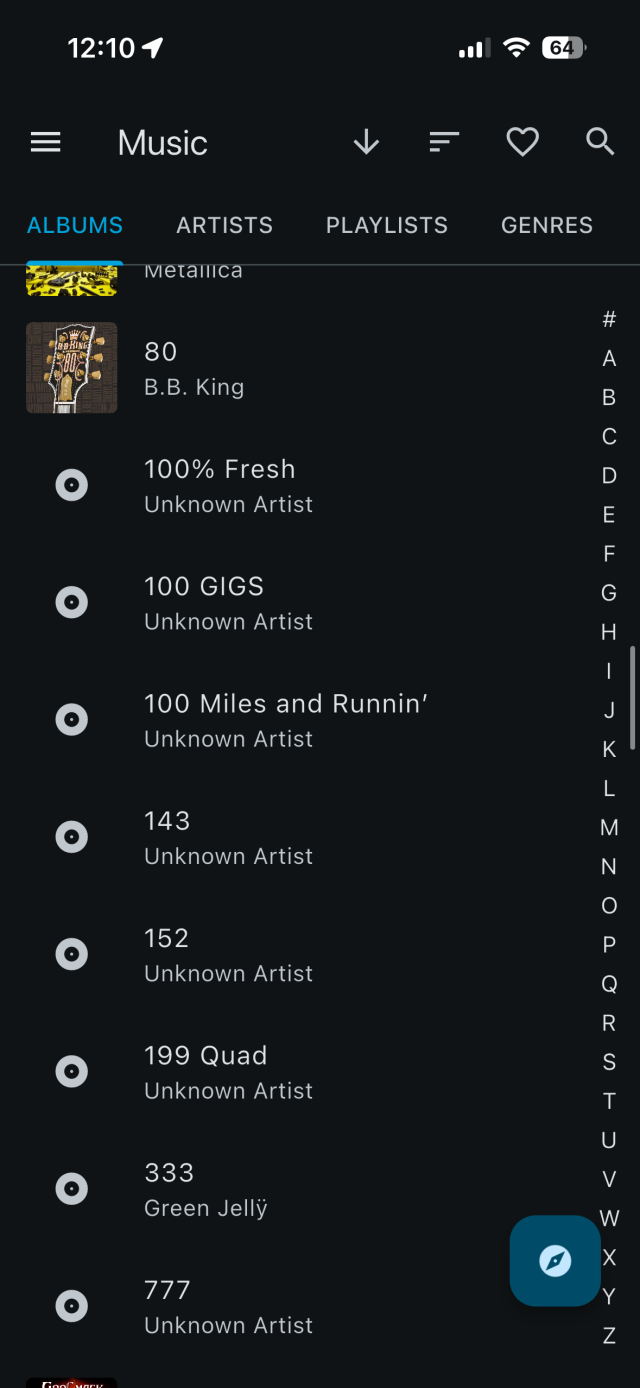Tap the disc icon next to 199 Quad
The image size is (640, 1388).
[71, 1072]
